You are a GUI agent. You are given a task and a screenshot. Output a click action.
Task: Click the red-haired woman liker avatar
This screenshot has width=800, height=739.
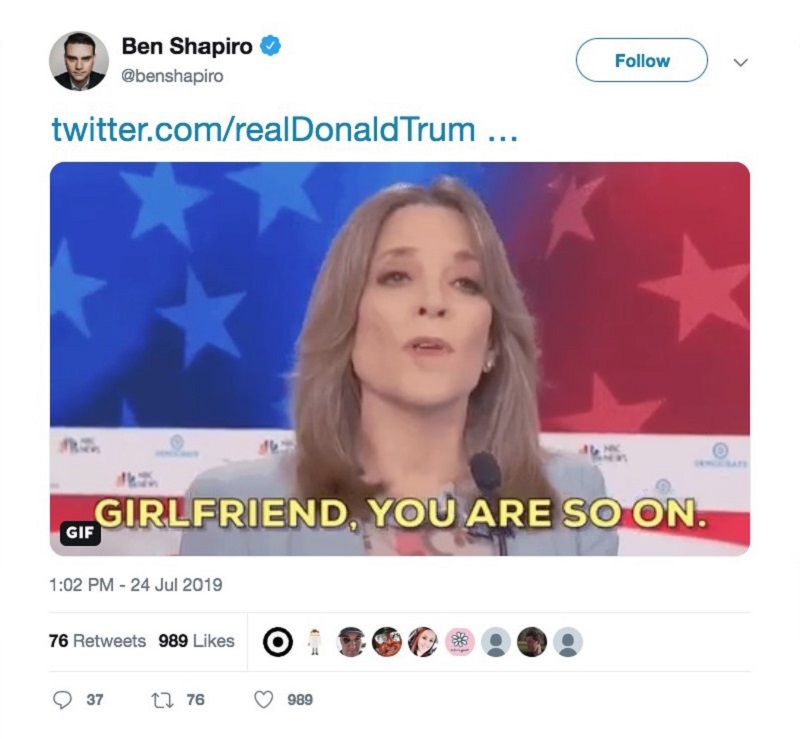pyautogui.click(x=423, y=642)
